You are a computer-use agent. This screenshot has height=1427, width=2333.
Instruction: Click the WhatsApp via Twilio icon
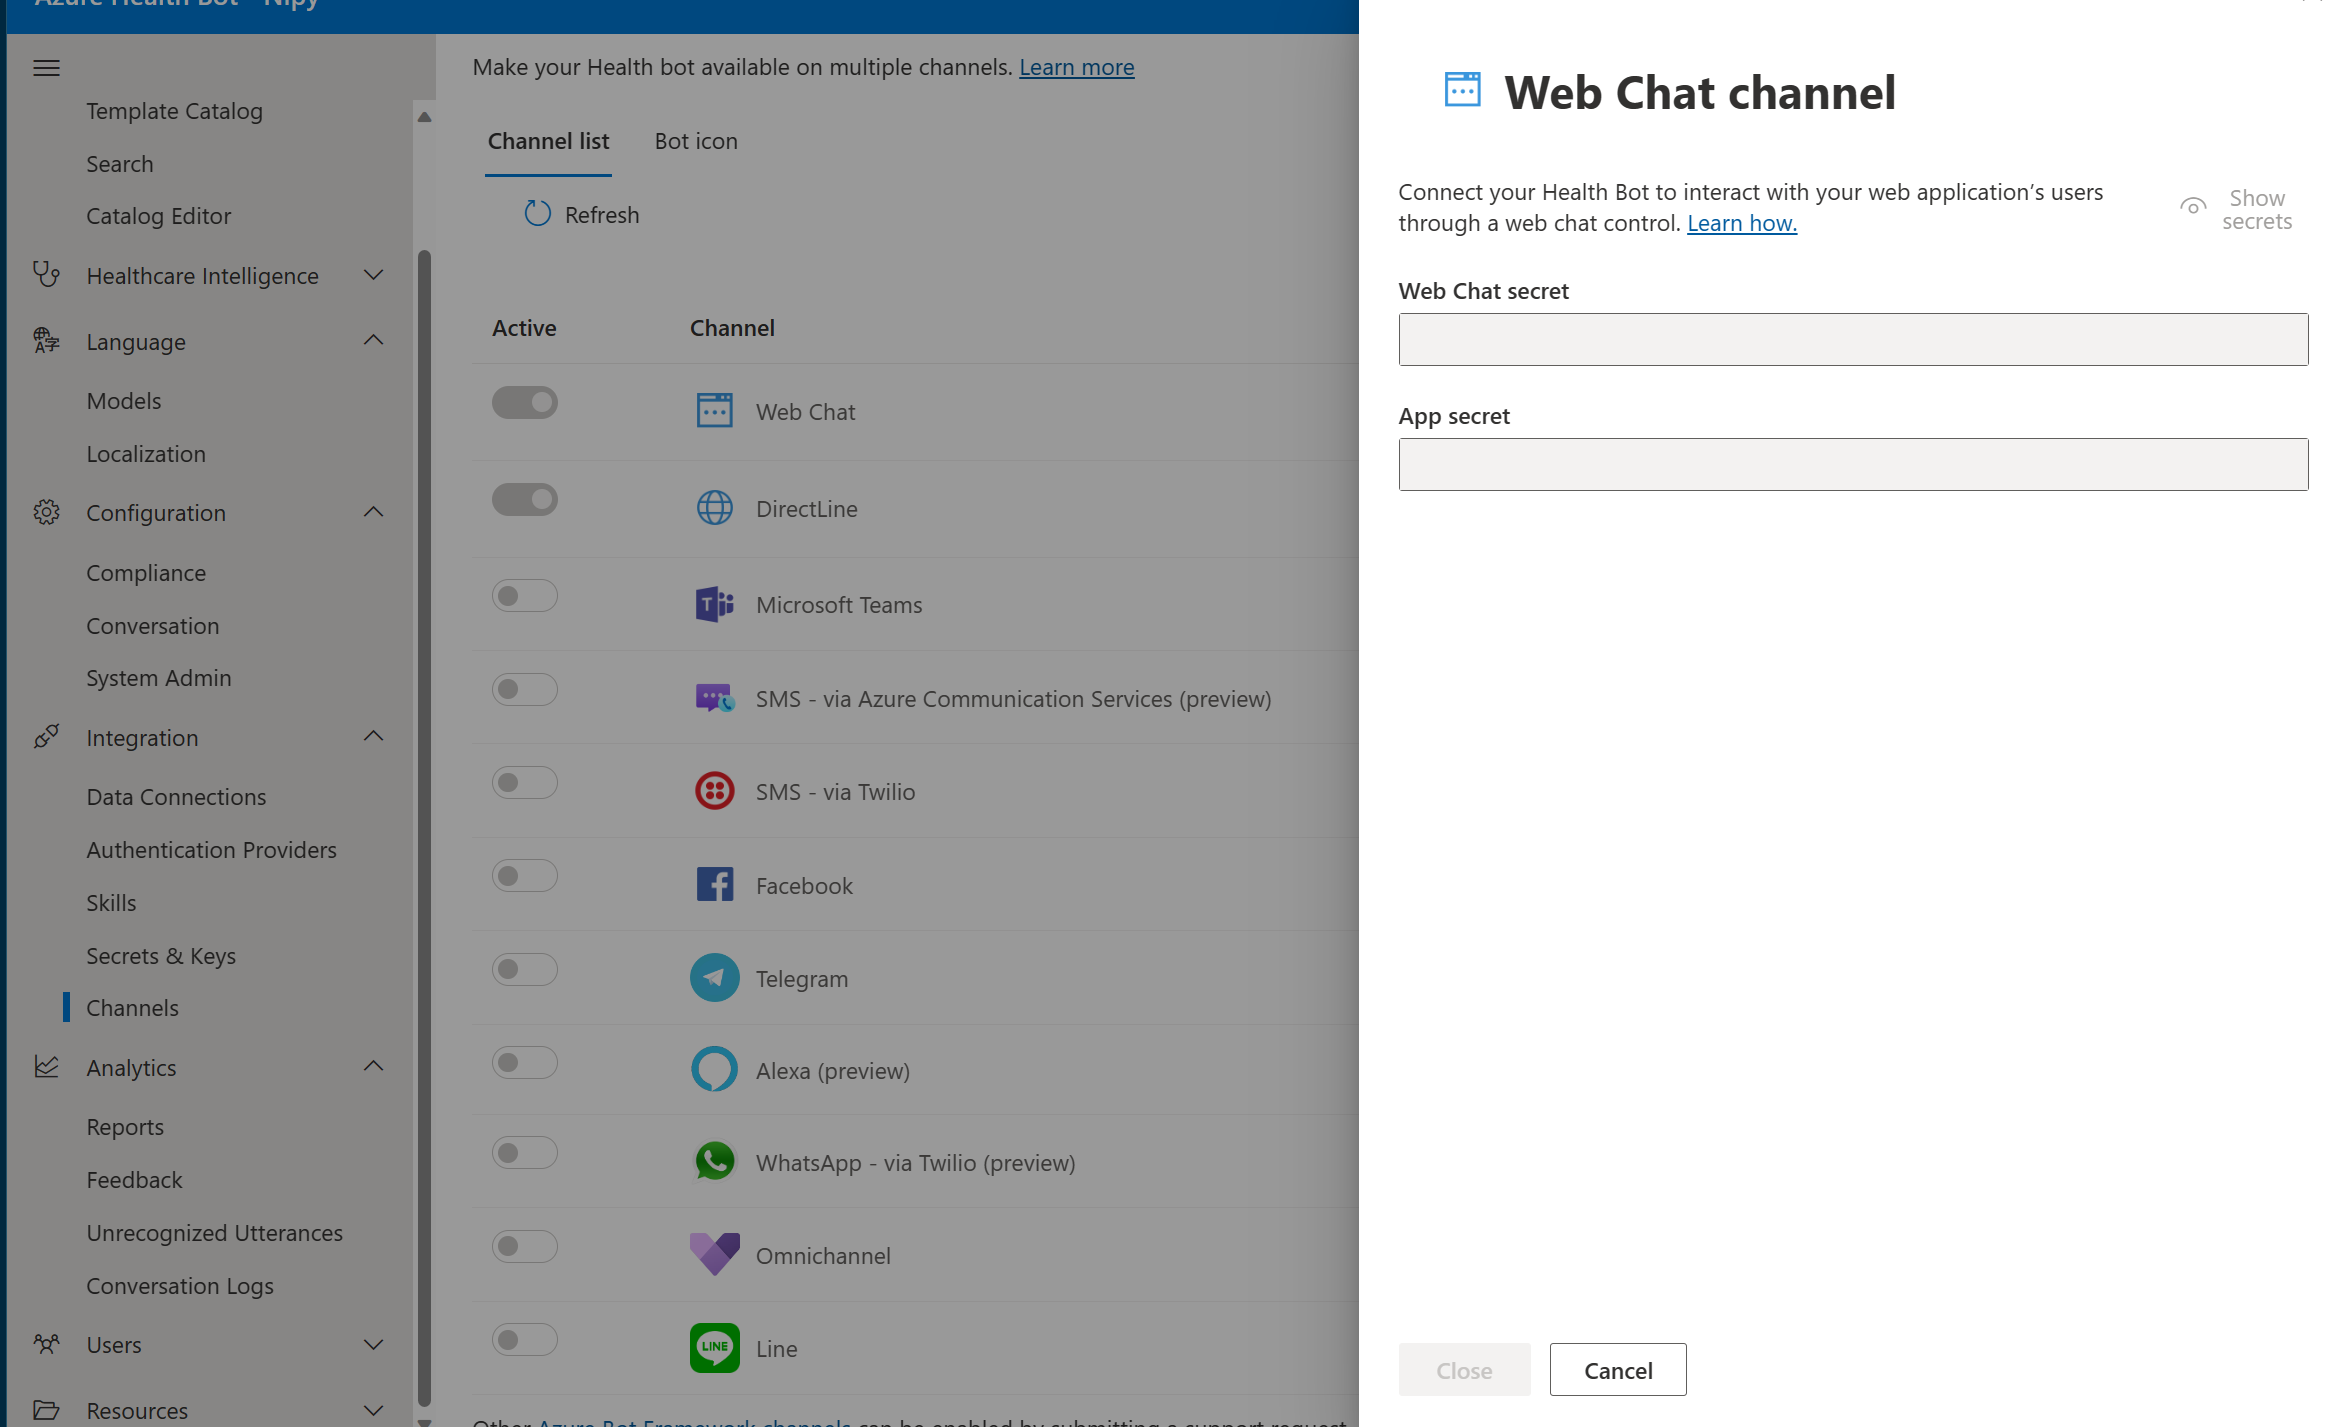(714, 1161)
